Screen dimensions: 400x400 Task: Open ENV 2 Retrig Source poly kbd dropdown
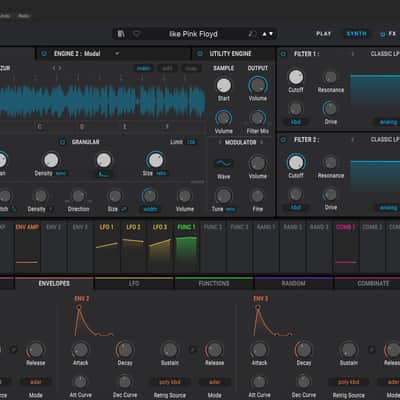click(x=170, y=382)
